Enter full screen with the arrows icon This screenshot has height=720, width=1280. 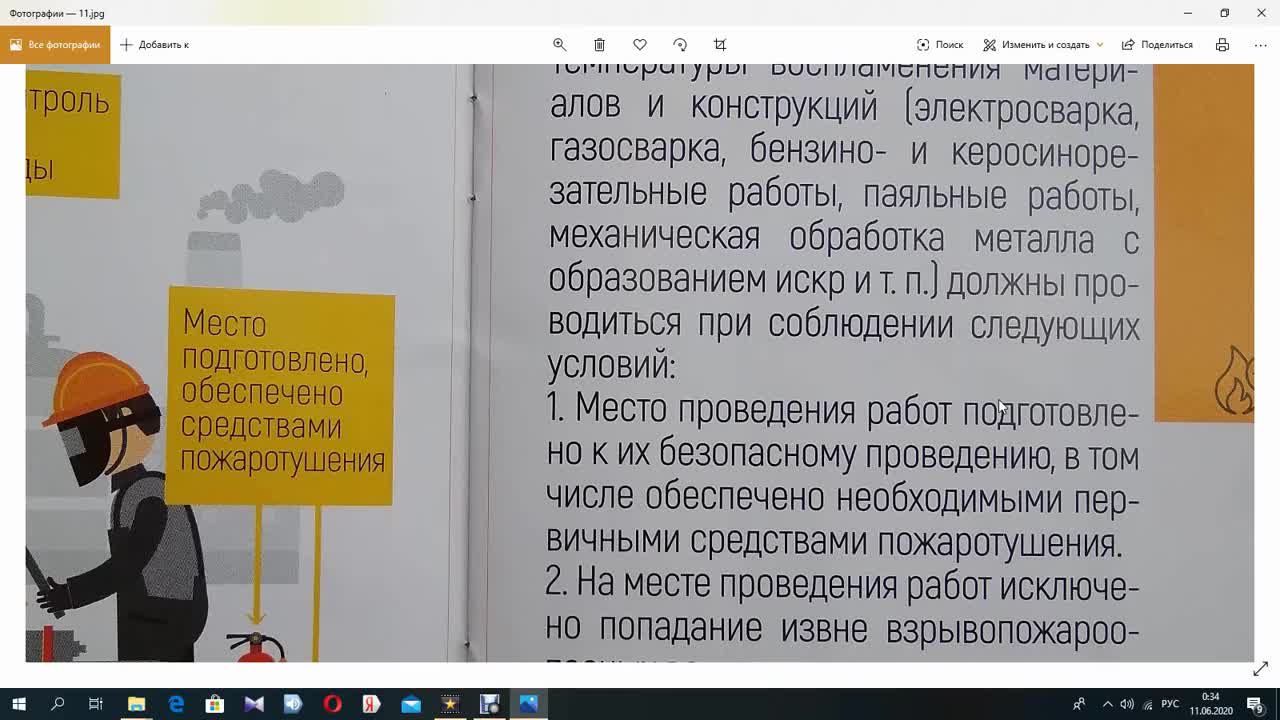(x=1260, y=669)
